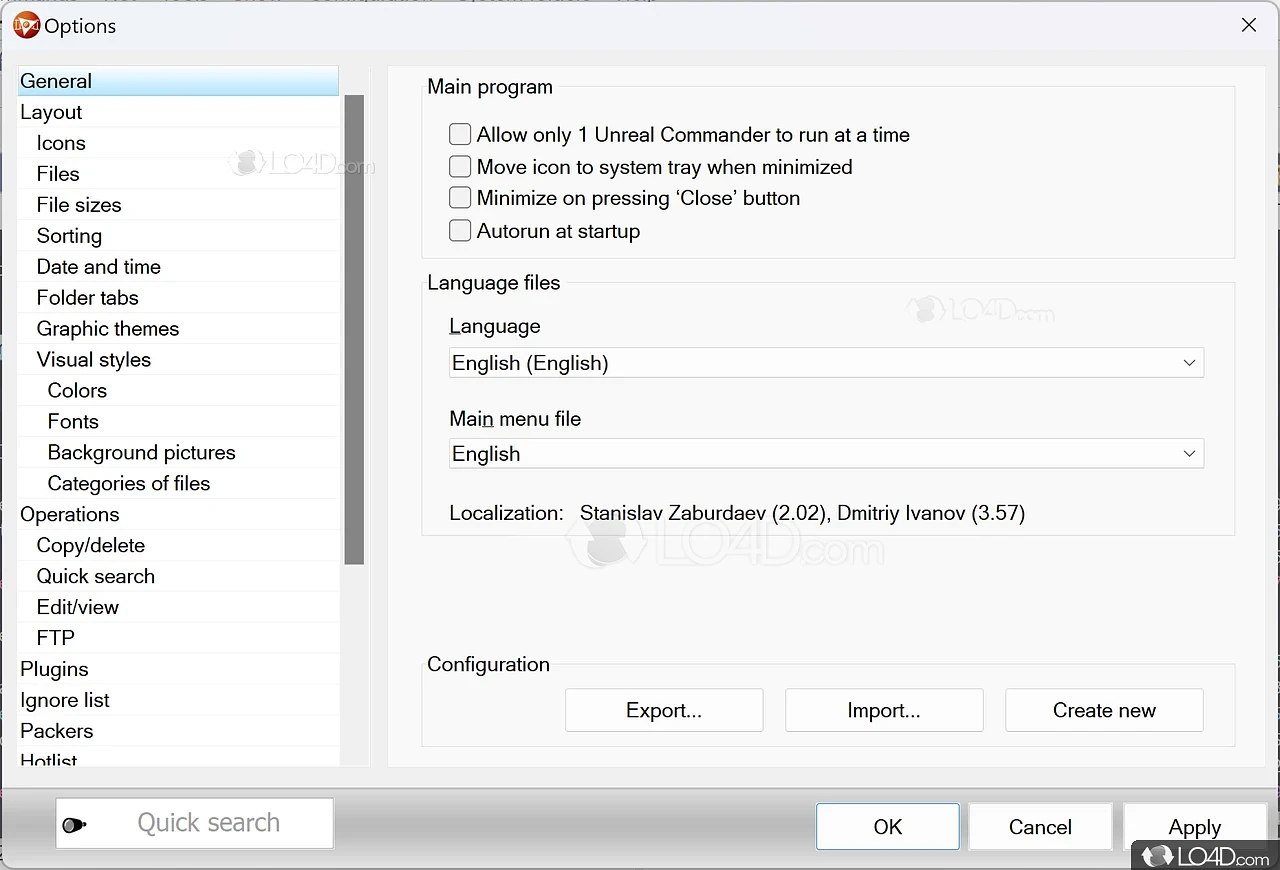This screenshot has width=1280, height=870.
Task: Go to File sizes settings
Action: pyautogui.click(x=178, y=205)
